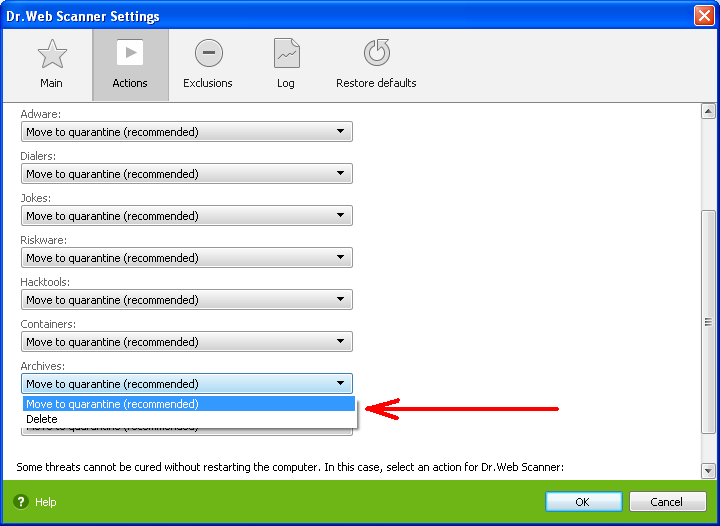
Task: Click Restore defaults
Action: click(x=376, y=64)
